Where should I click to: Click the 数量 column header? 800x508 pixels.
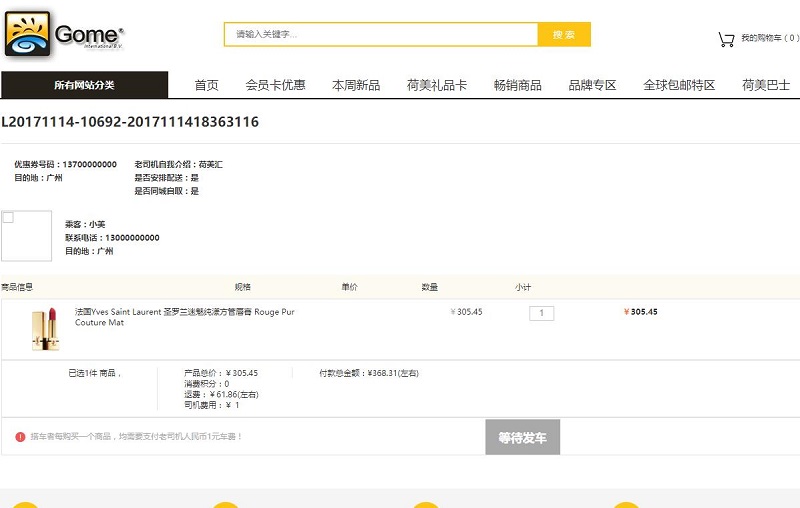click(x=430, y=287)
